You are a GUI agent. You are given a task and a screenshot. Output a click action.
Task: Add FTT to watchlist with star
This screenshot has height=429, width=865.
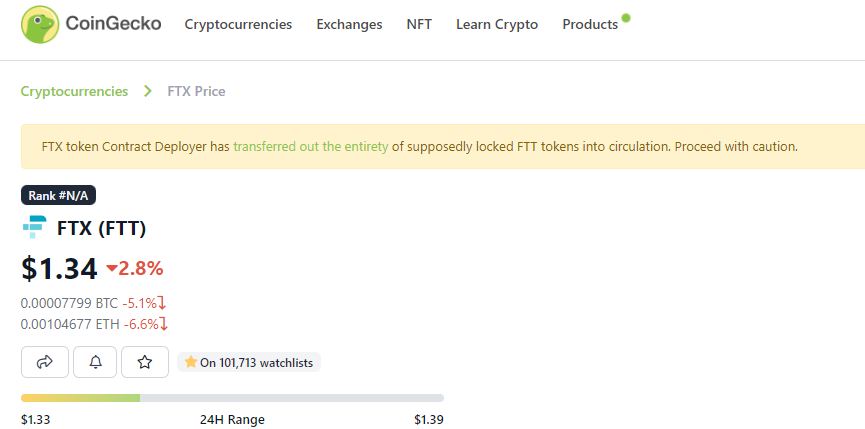coord(145,362)
